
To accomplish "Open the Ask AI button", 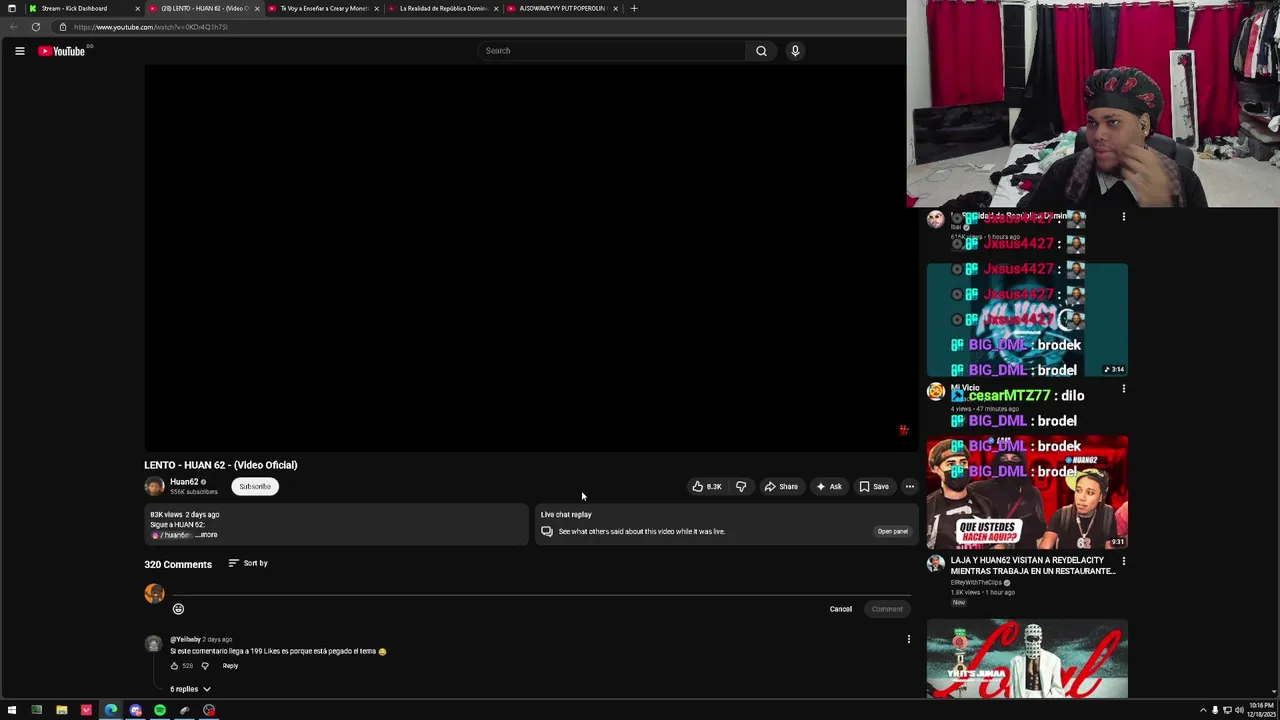I will (829, 487).
